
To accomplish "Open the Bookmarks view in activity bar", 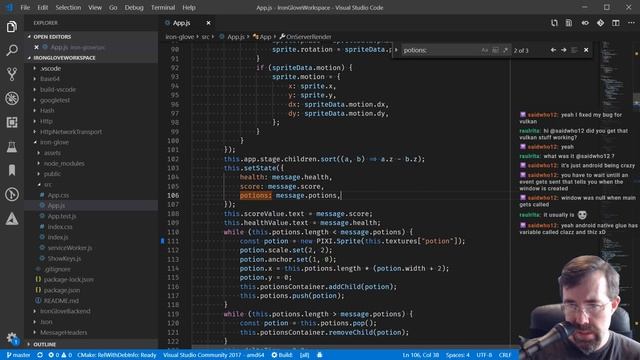I will 12,170.
